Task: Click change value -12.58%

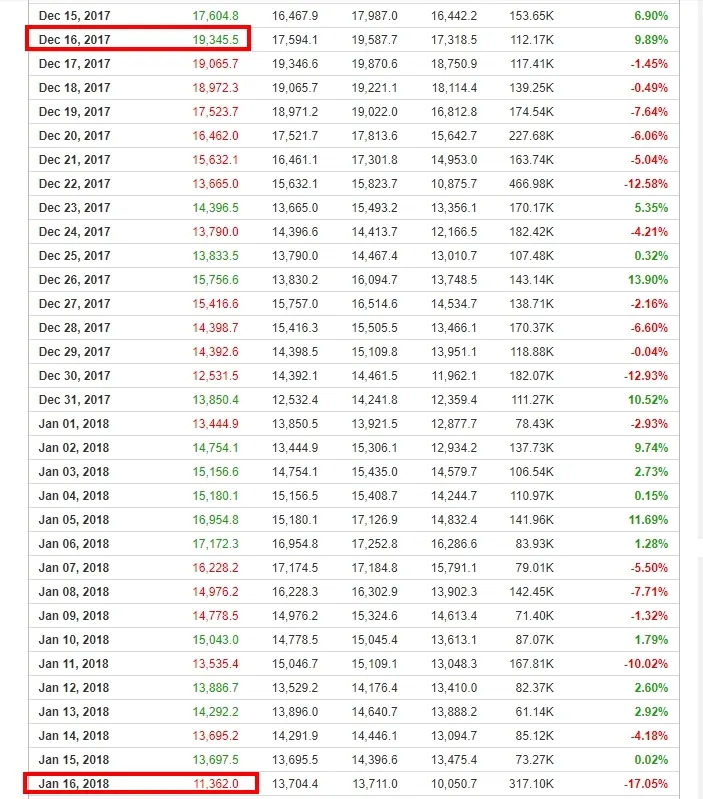Action: tap(646, 183)
